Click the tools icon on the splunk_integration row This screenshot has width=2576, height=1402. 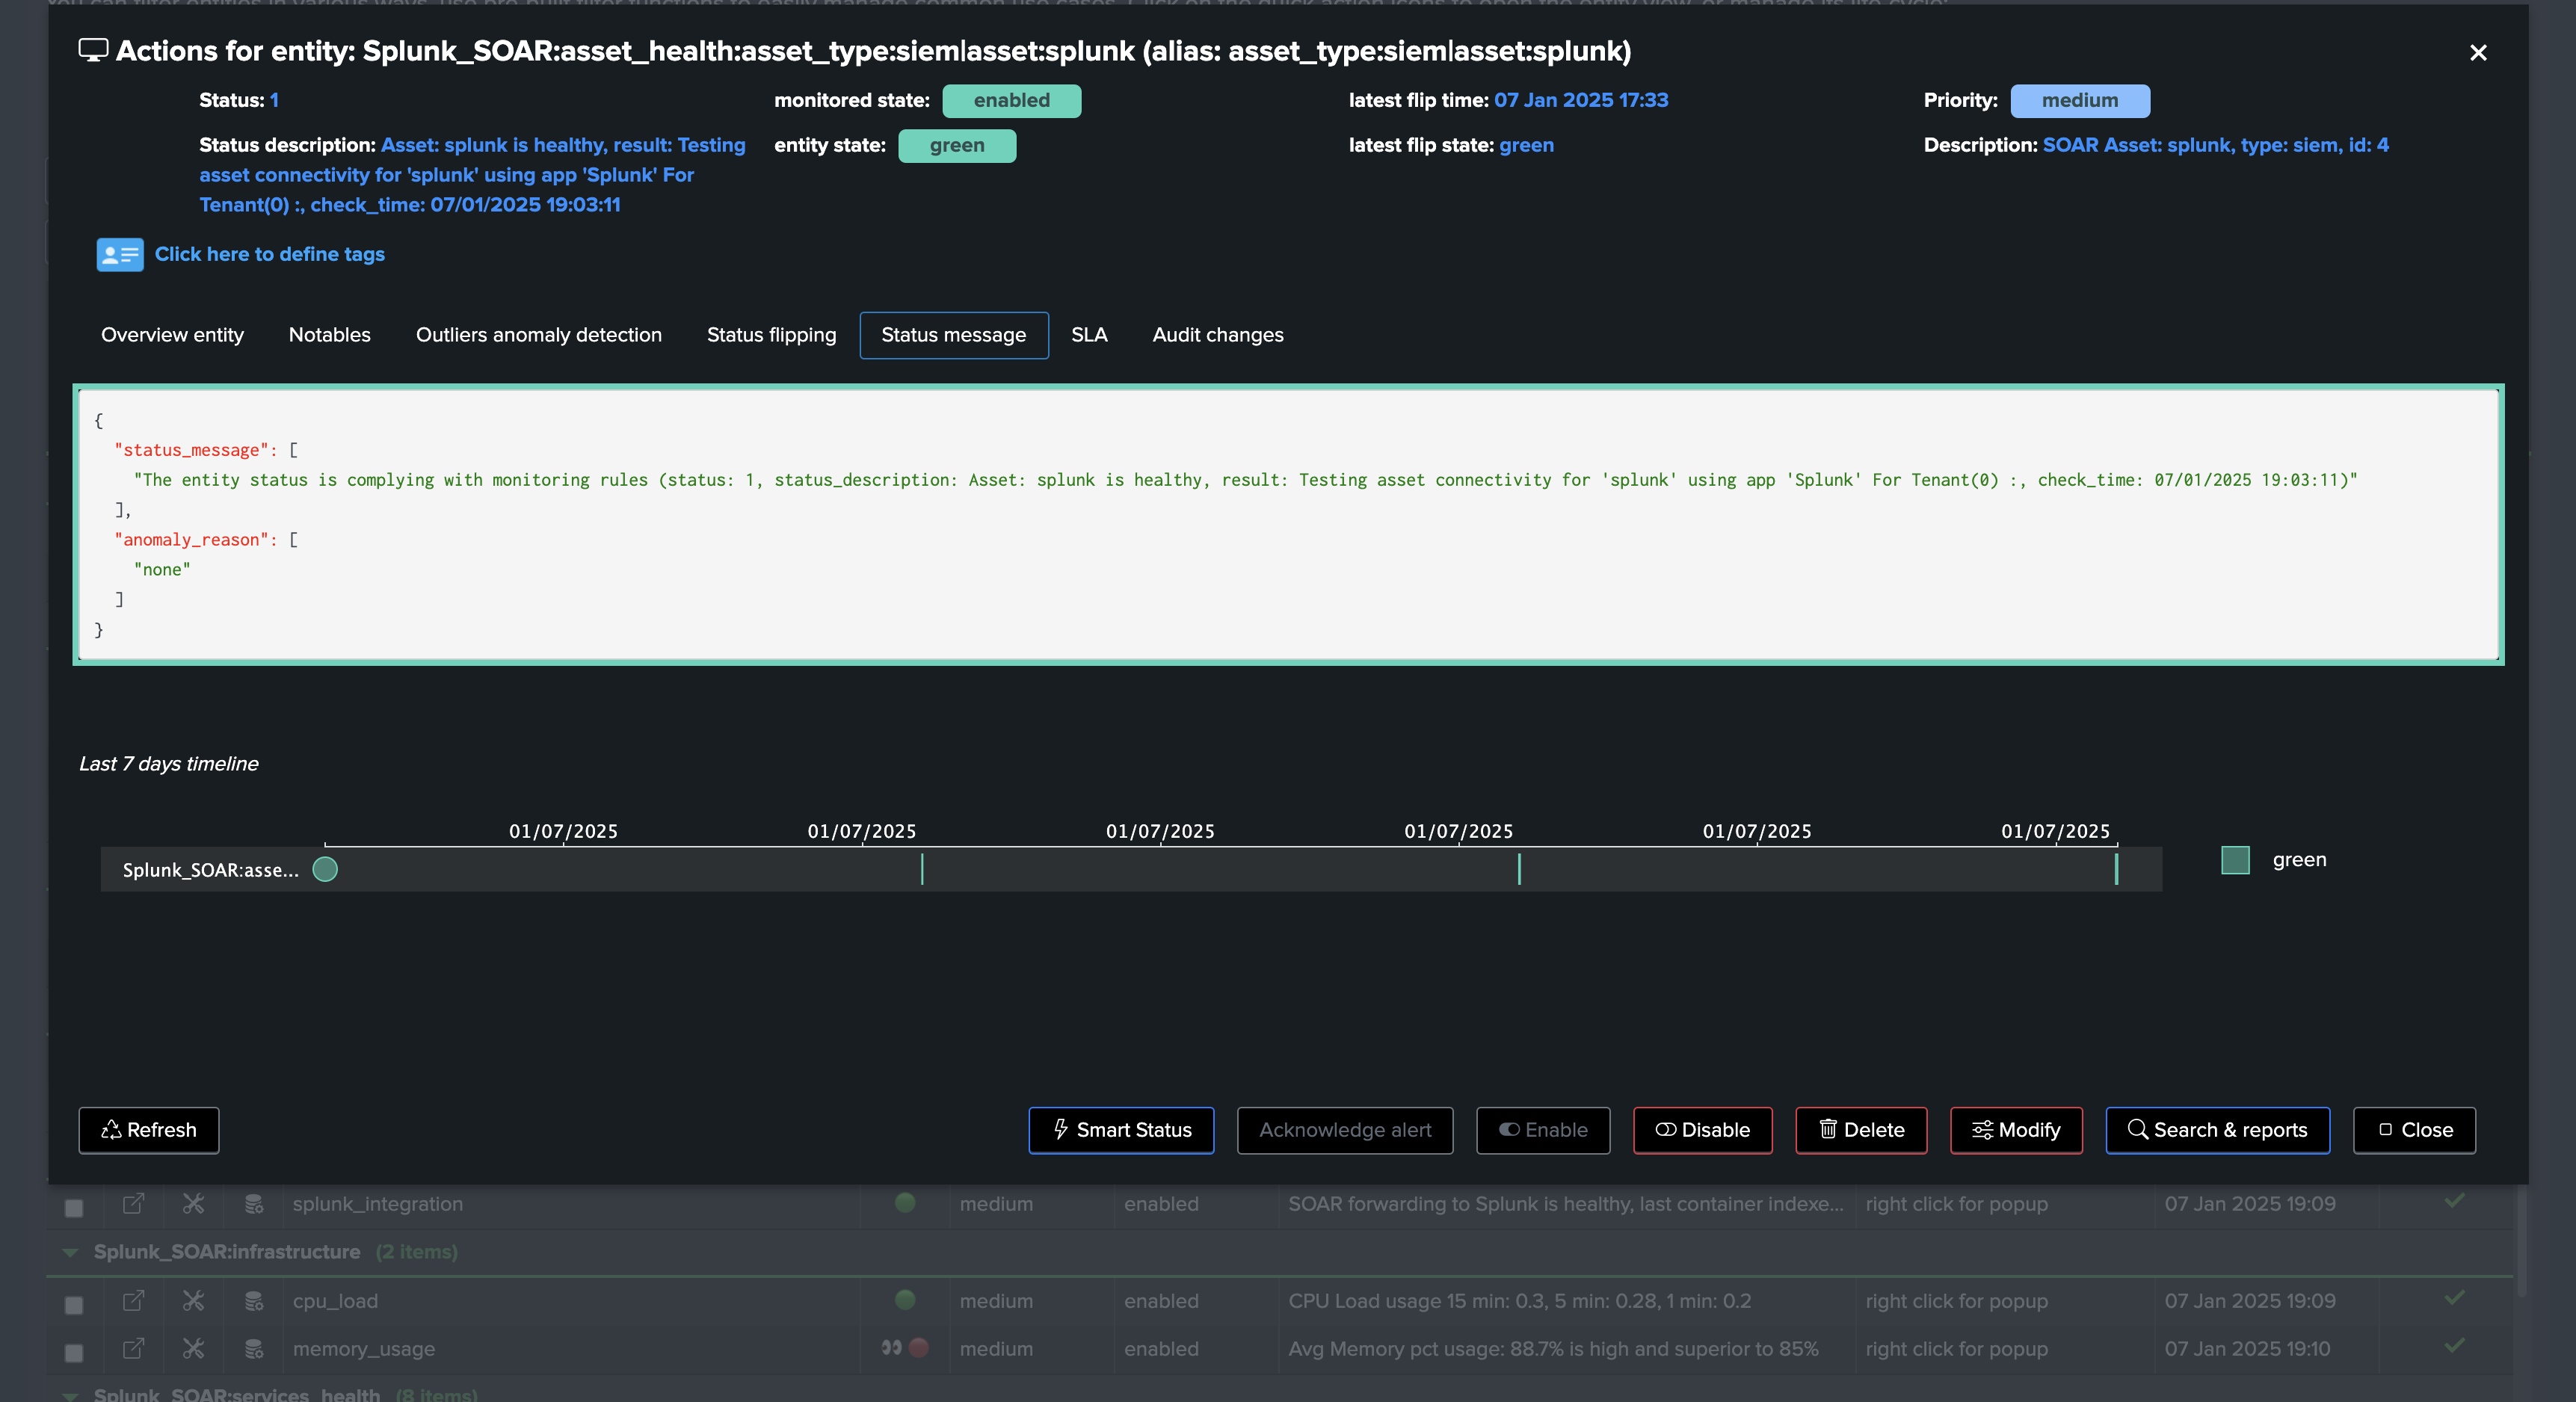[x=193, y=1204]
